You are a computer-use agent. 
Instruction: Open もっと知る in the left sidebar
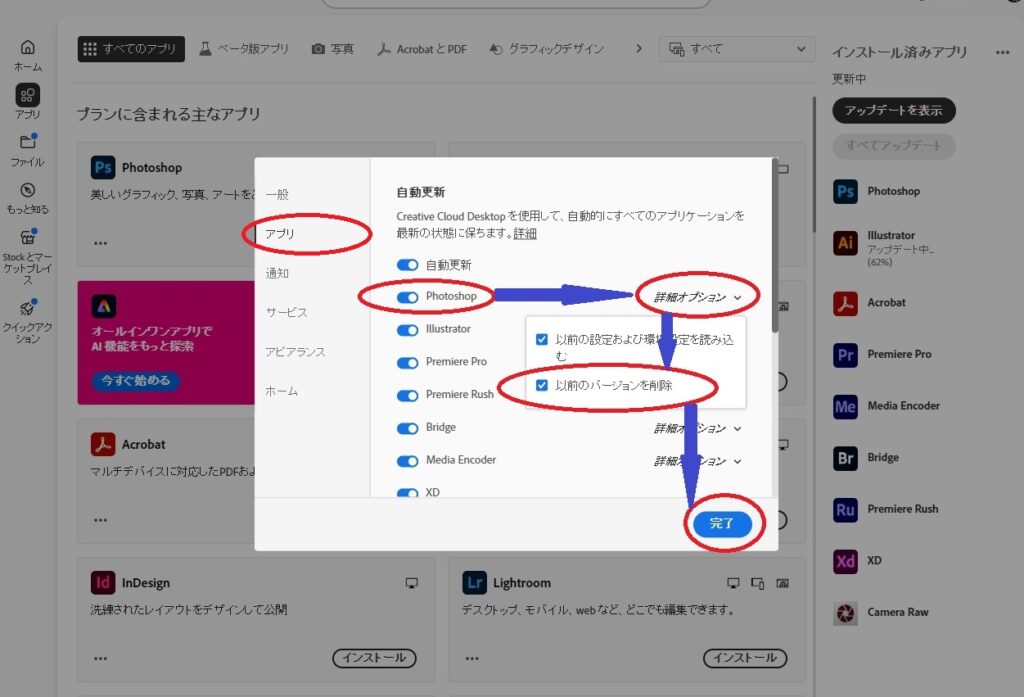pyautogui.click(x=27, y=197)
